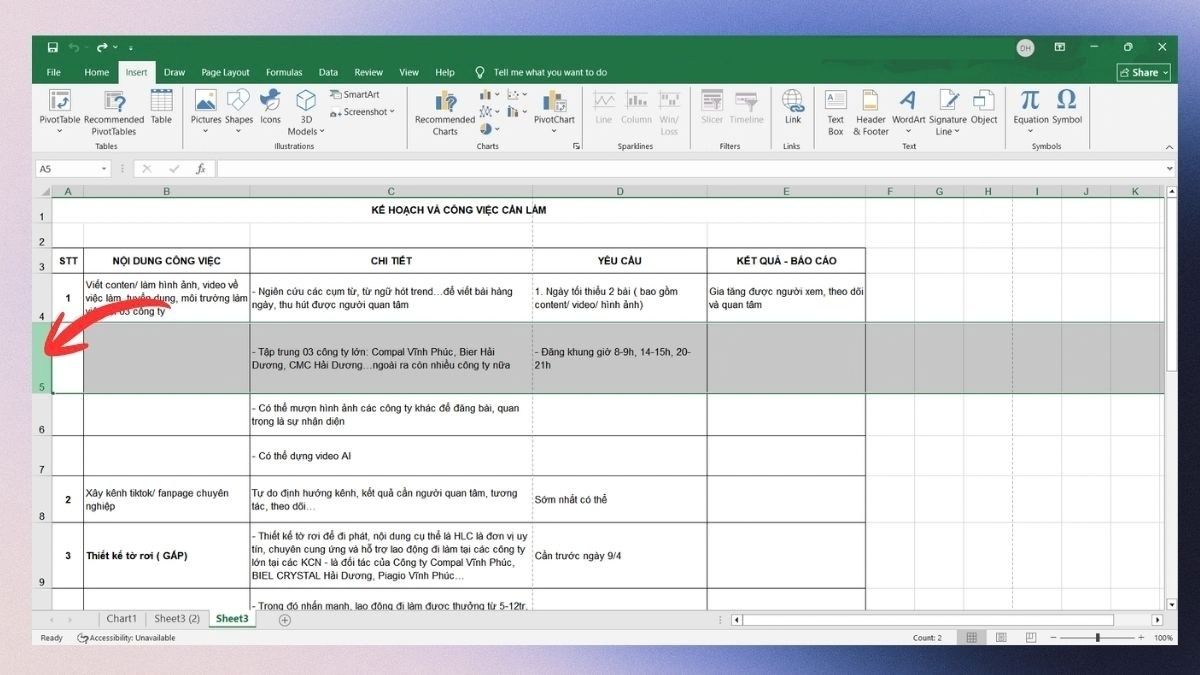Open Recommended Charts
1200x675 pixels.
(x=445, y=111)
